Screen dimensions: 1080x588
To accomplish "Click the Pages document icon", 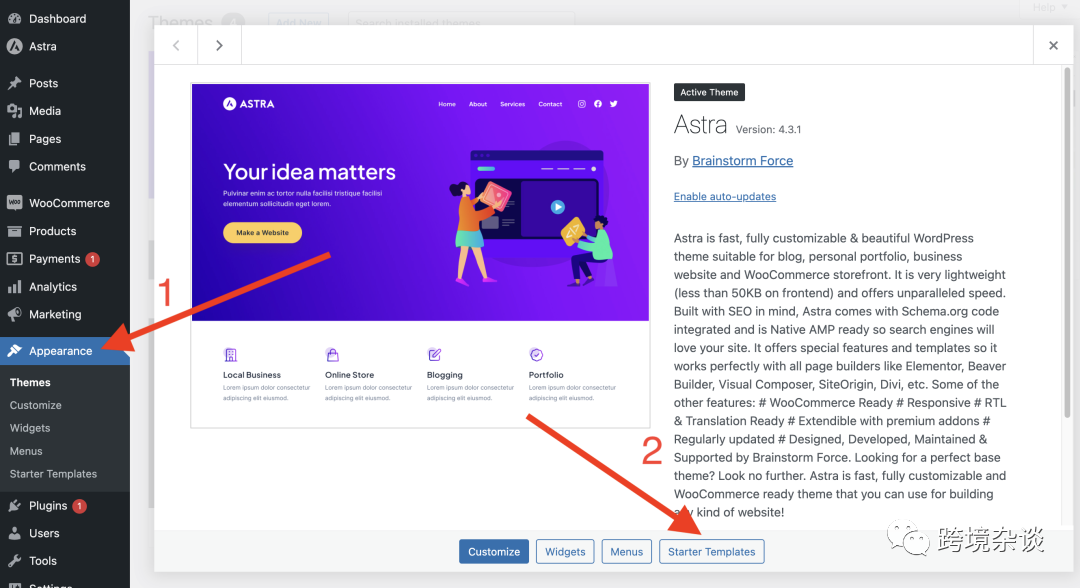I will [x=14, y=139].
